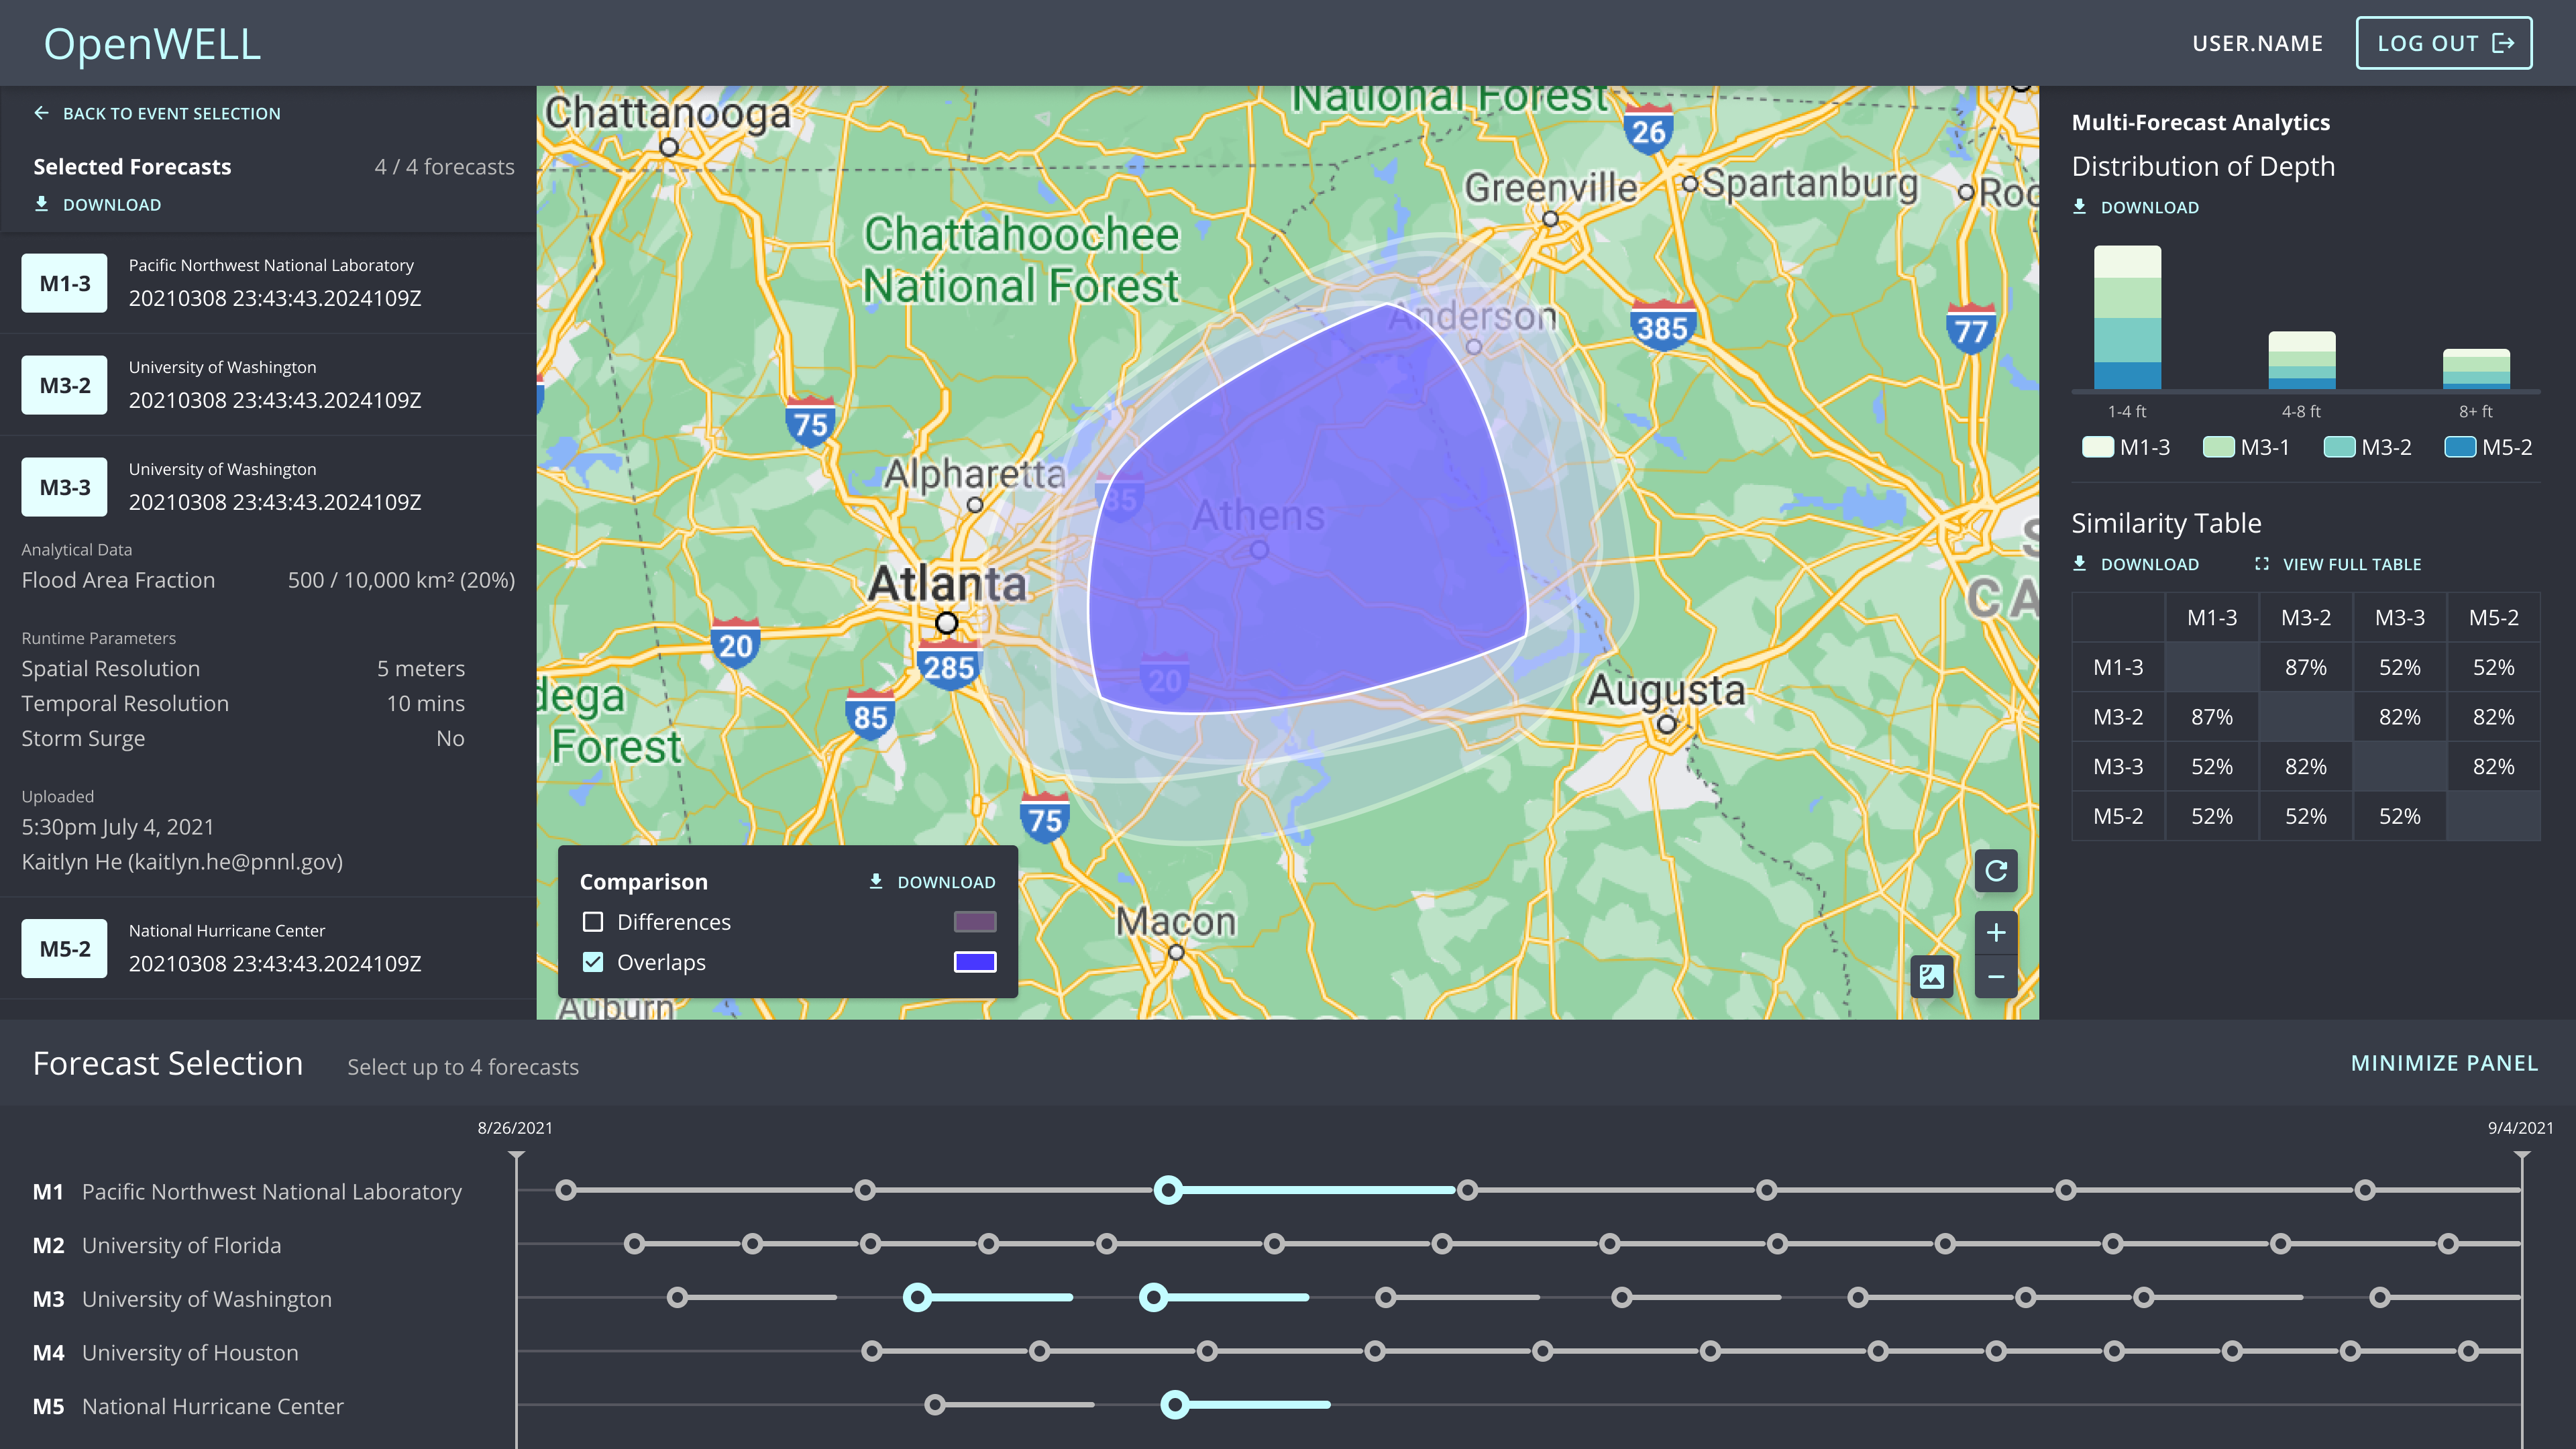Open the USER.NAME menu
Screen dimensions: 2576x1449
tap(2257, 43)
